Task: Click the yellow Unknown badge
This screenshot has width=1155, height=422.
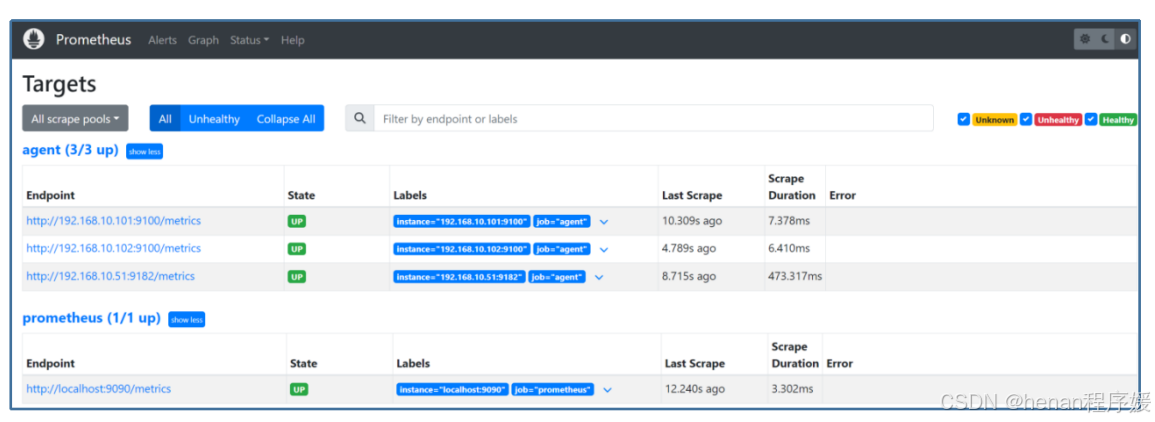Action: click(x=994, y=119)
